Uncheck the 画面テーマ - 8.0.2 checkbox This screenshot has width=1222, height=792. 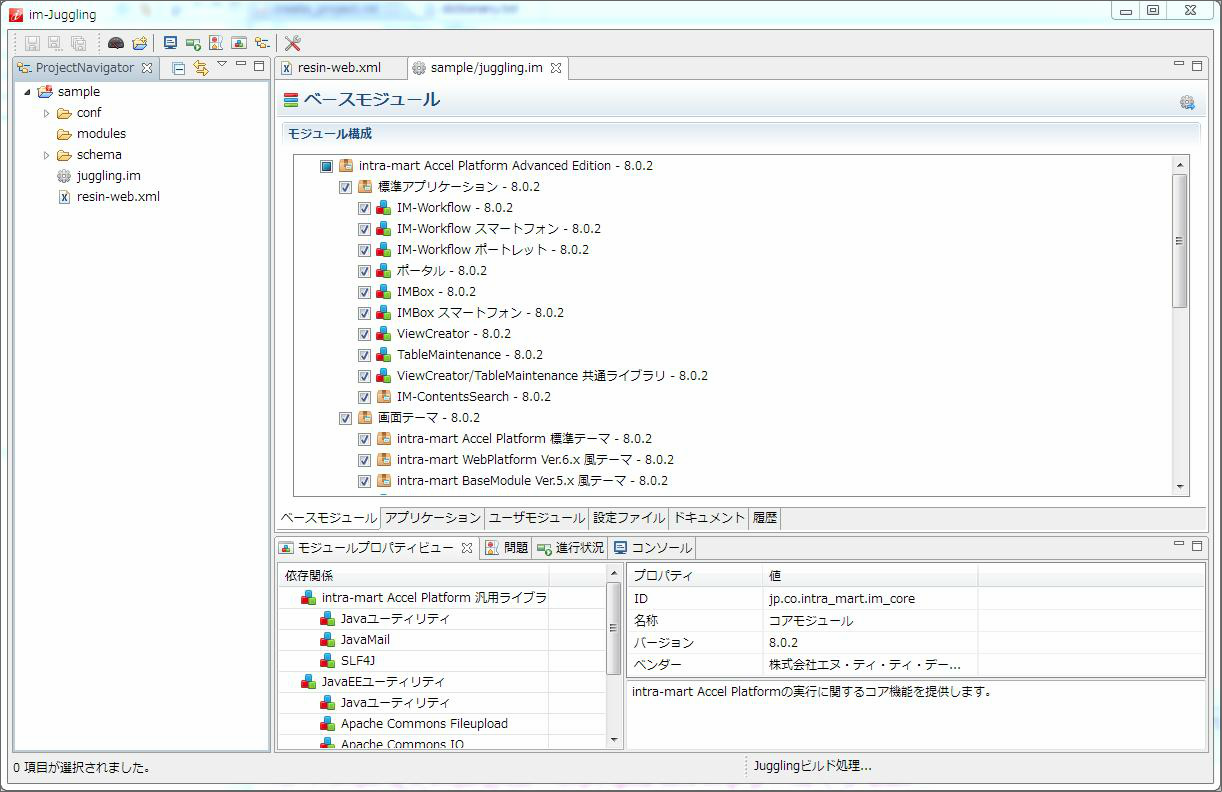(x=346, y=418)
